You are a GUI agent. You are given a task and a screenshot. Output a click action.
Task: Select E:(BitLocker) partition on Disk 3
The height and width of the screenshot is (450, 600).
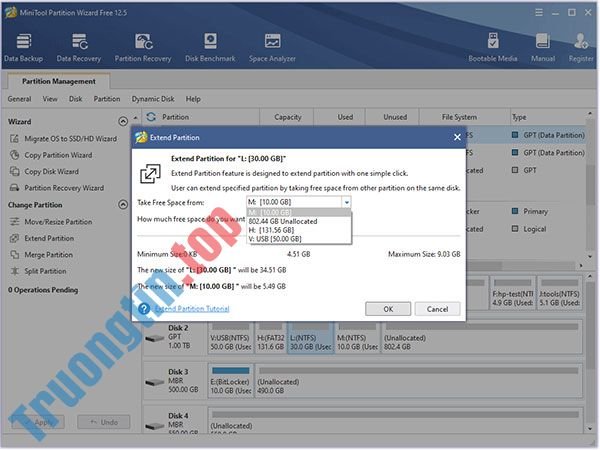click(231, 381)
